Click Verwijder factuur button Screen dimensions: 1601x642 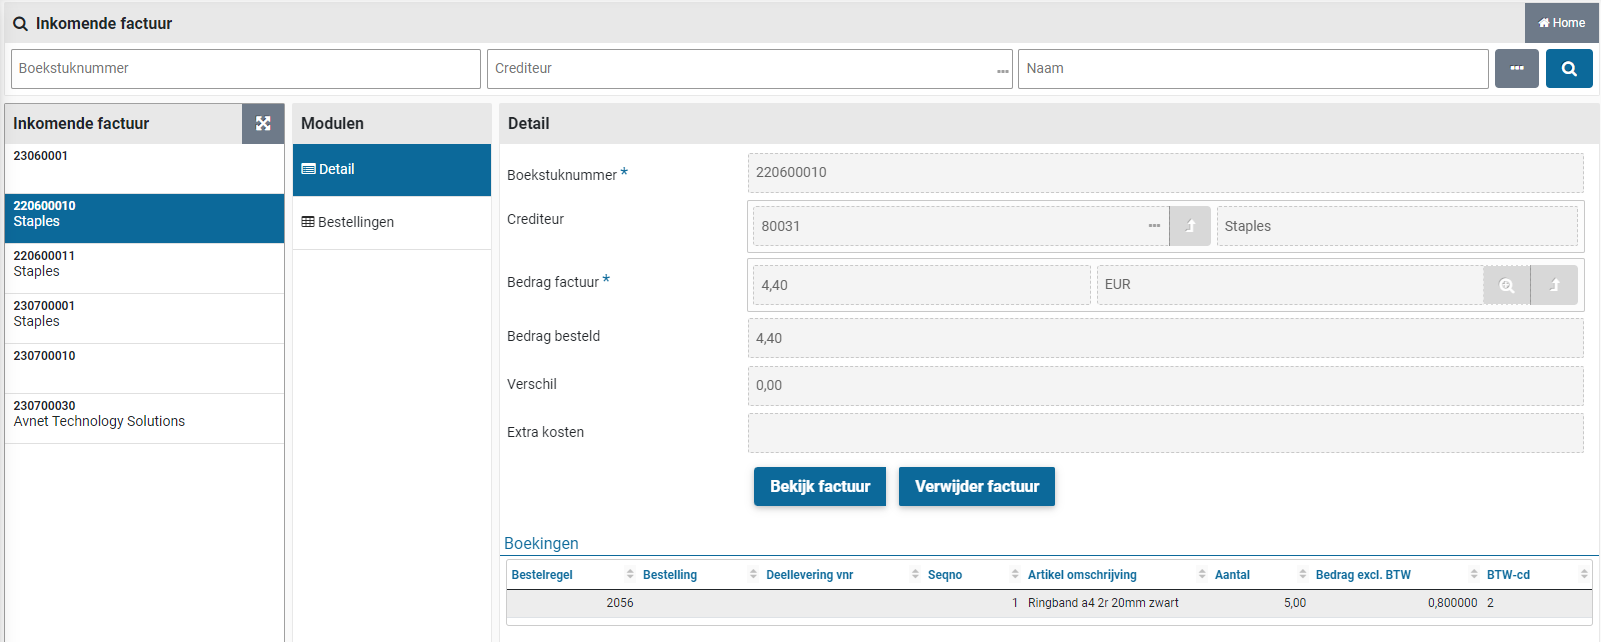tap(976, 487)
